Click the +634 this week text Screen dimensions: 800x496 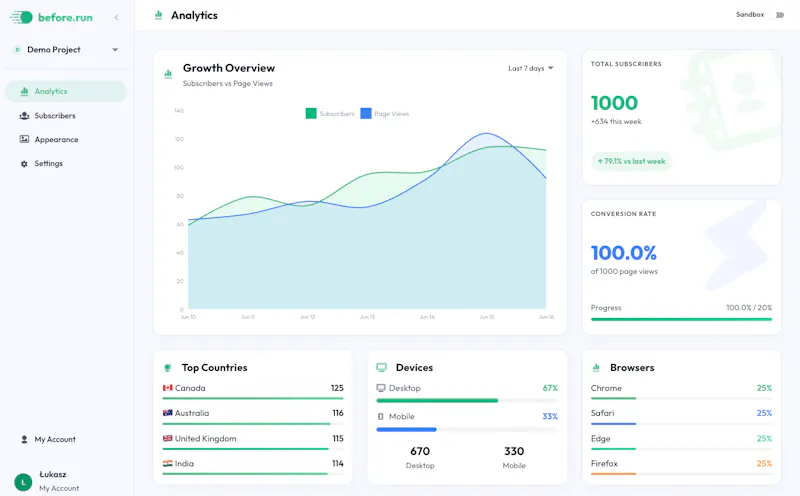[x=616, y=121]
